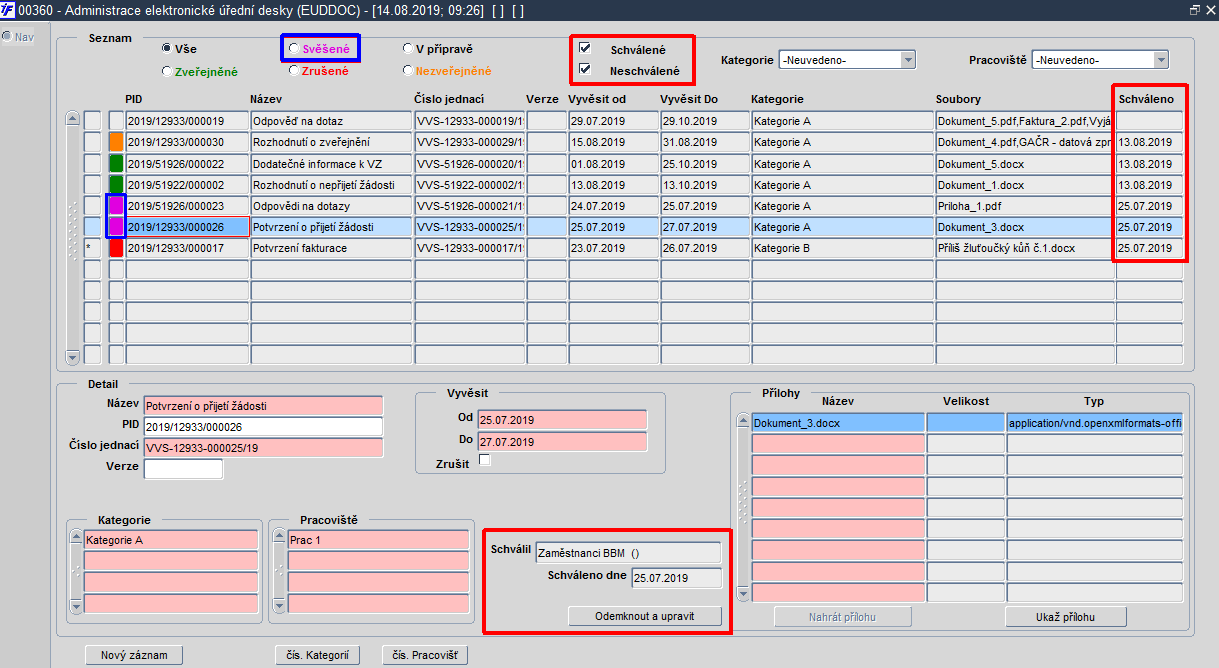Open the čís. Pracovišť codebook button
Viewport: 1219px width, 668px height.
coord(424,655)
